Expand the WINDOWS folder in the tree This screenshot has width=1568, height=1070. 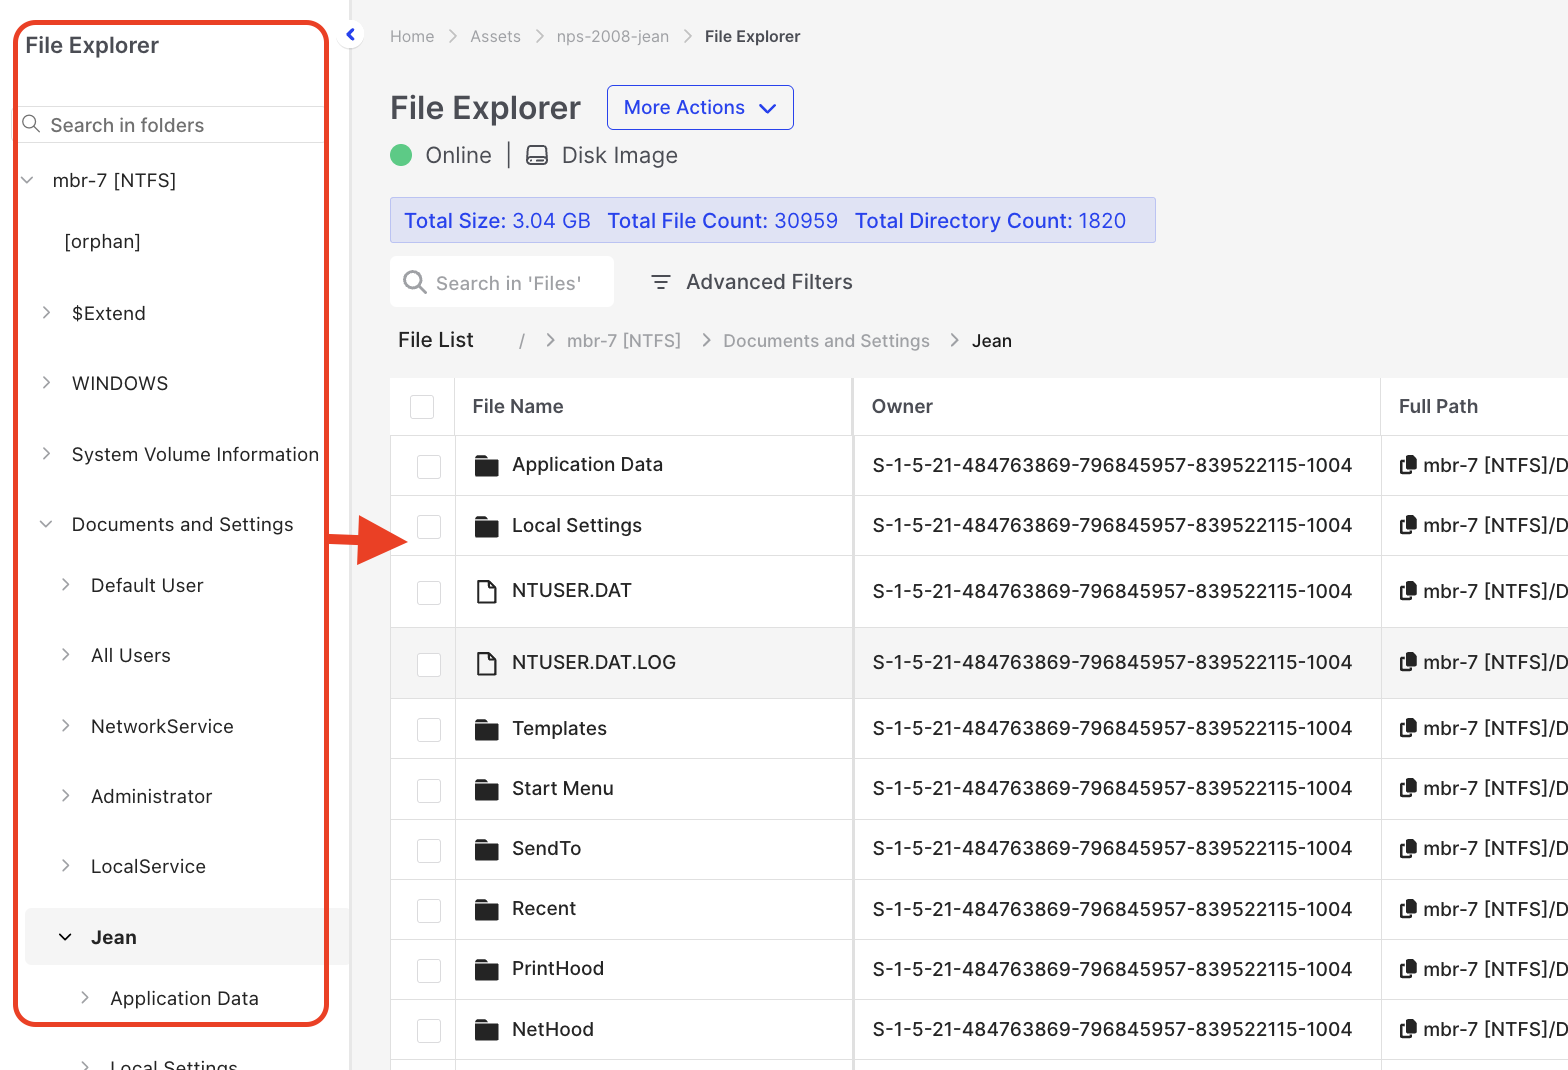pyautogui.click(x=46, y=383)
